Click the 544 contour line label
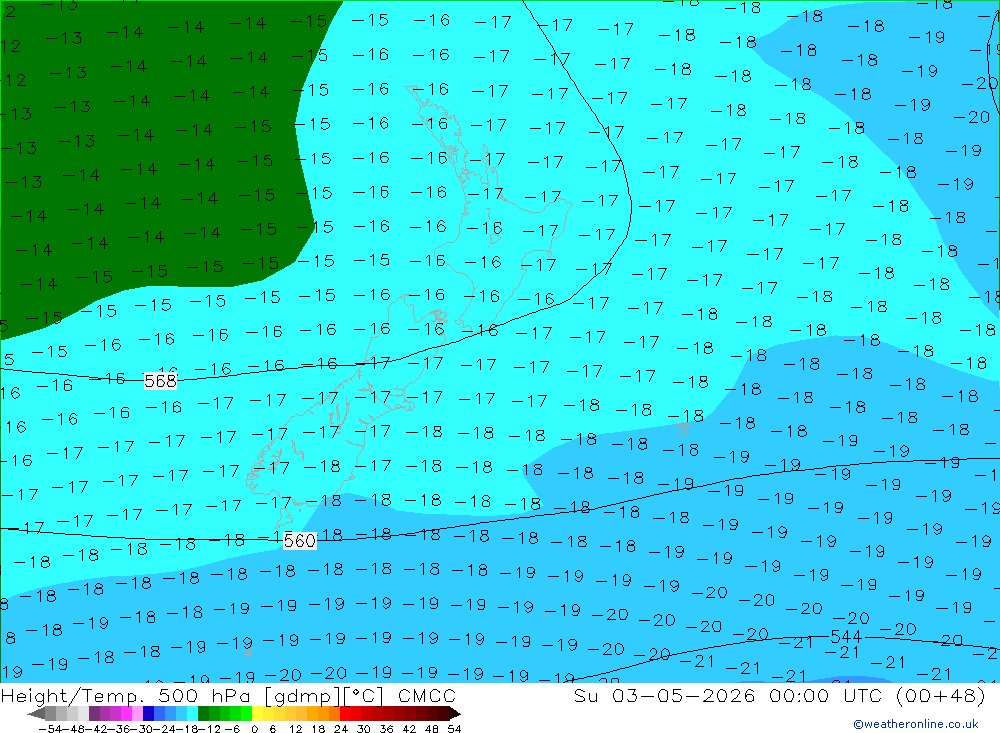Image resolution: width=1000 pixels, height=733 pixels. coord(846,636)
